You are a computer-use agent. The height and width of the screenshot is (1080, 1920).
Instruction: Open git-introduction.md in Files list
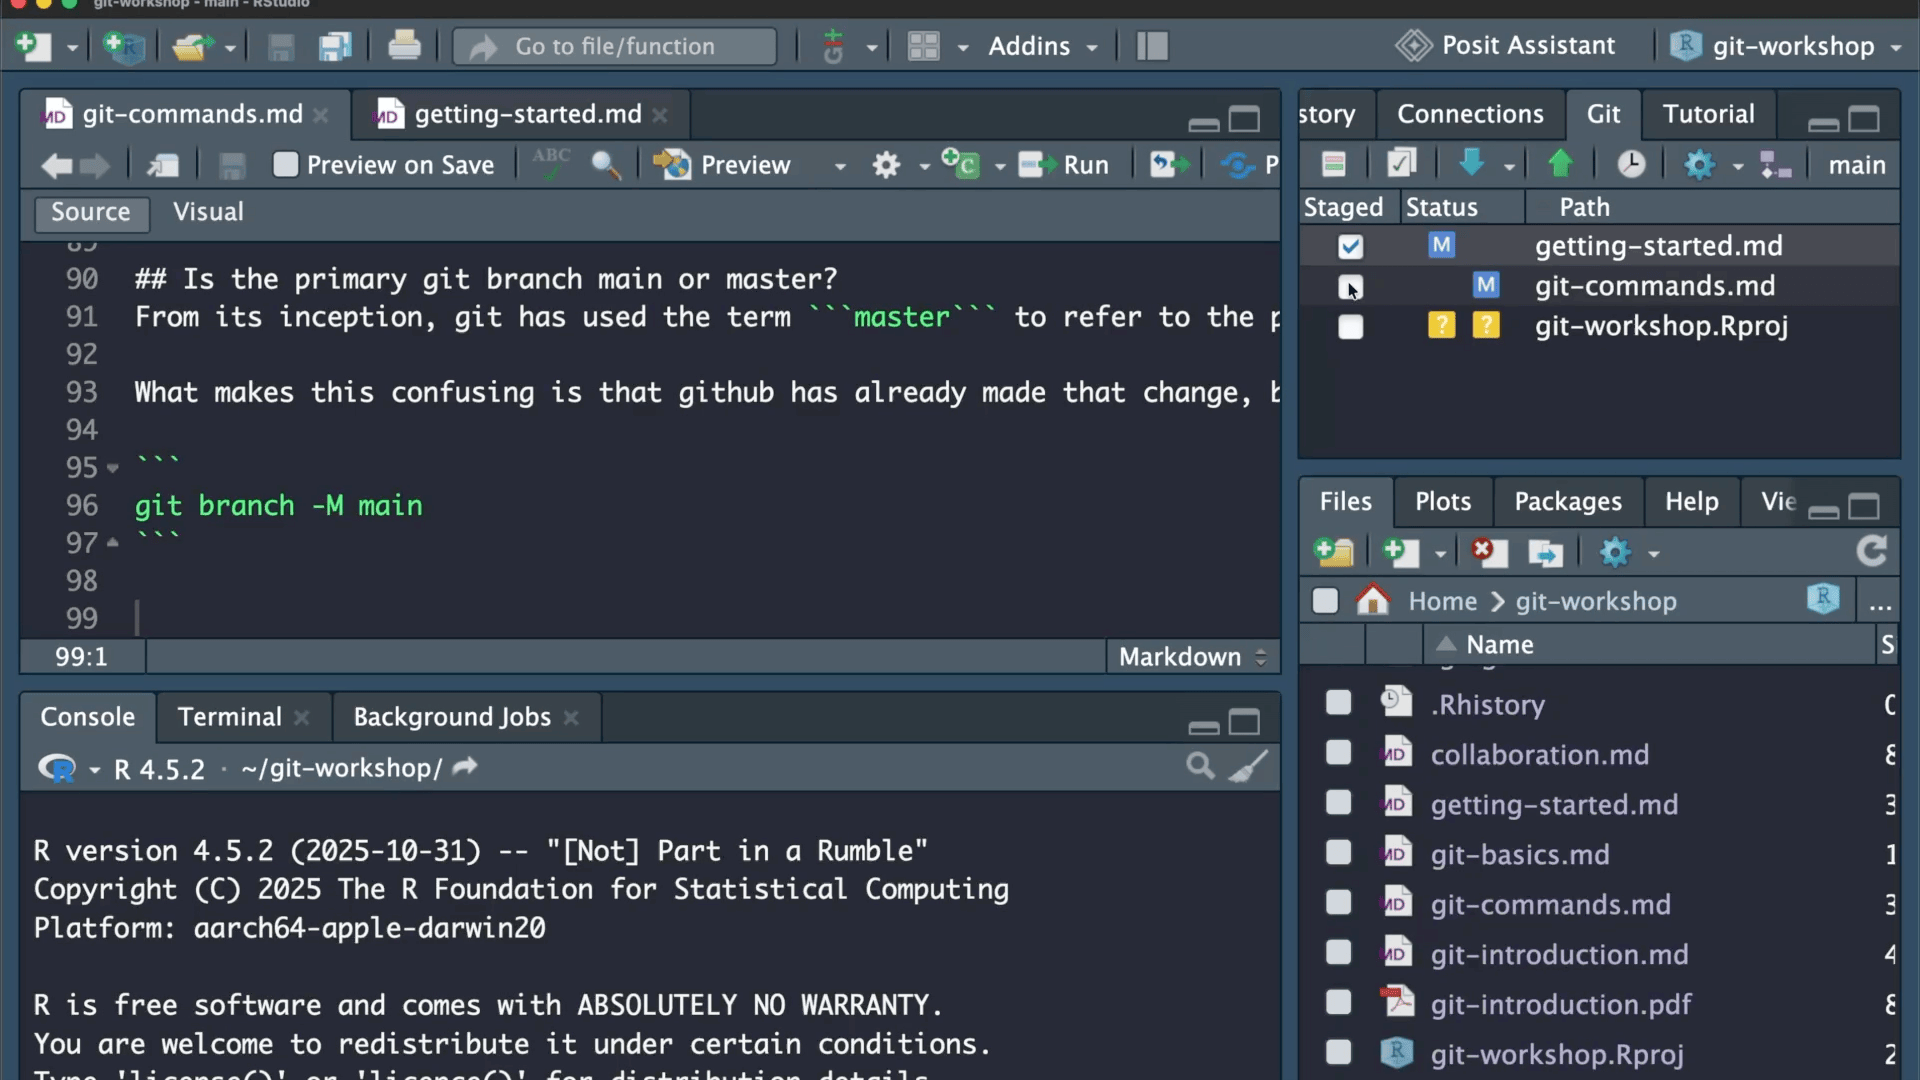1559,954
